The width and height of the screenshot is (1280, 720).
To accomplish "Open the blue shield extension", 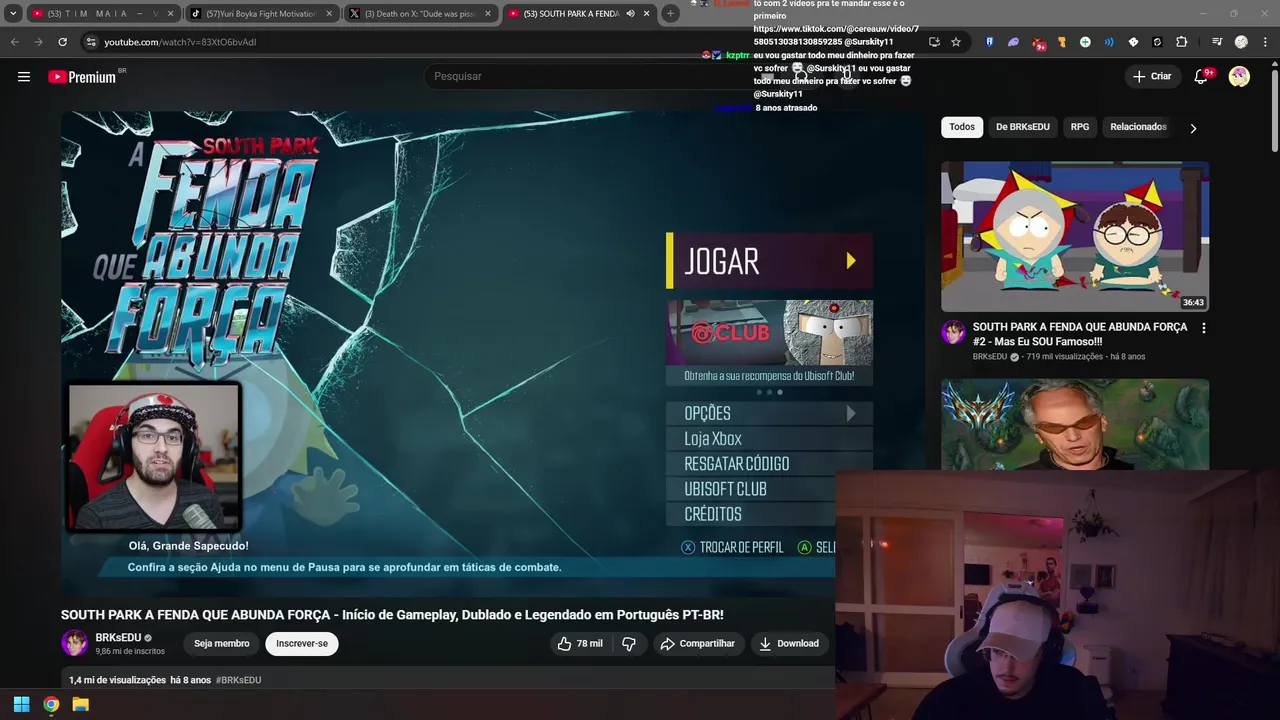I will coord(989,42).
